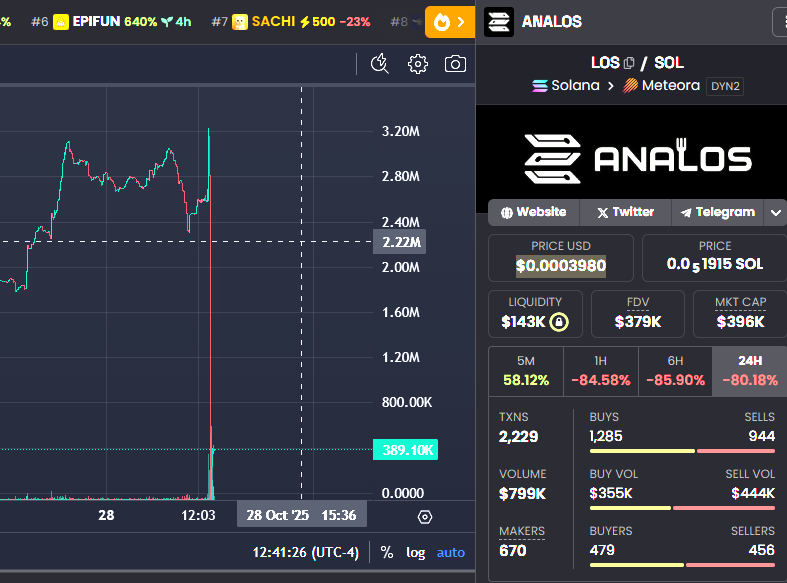Toggle percent scale on chart

pyautogui.click(x=386, y=552)
